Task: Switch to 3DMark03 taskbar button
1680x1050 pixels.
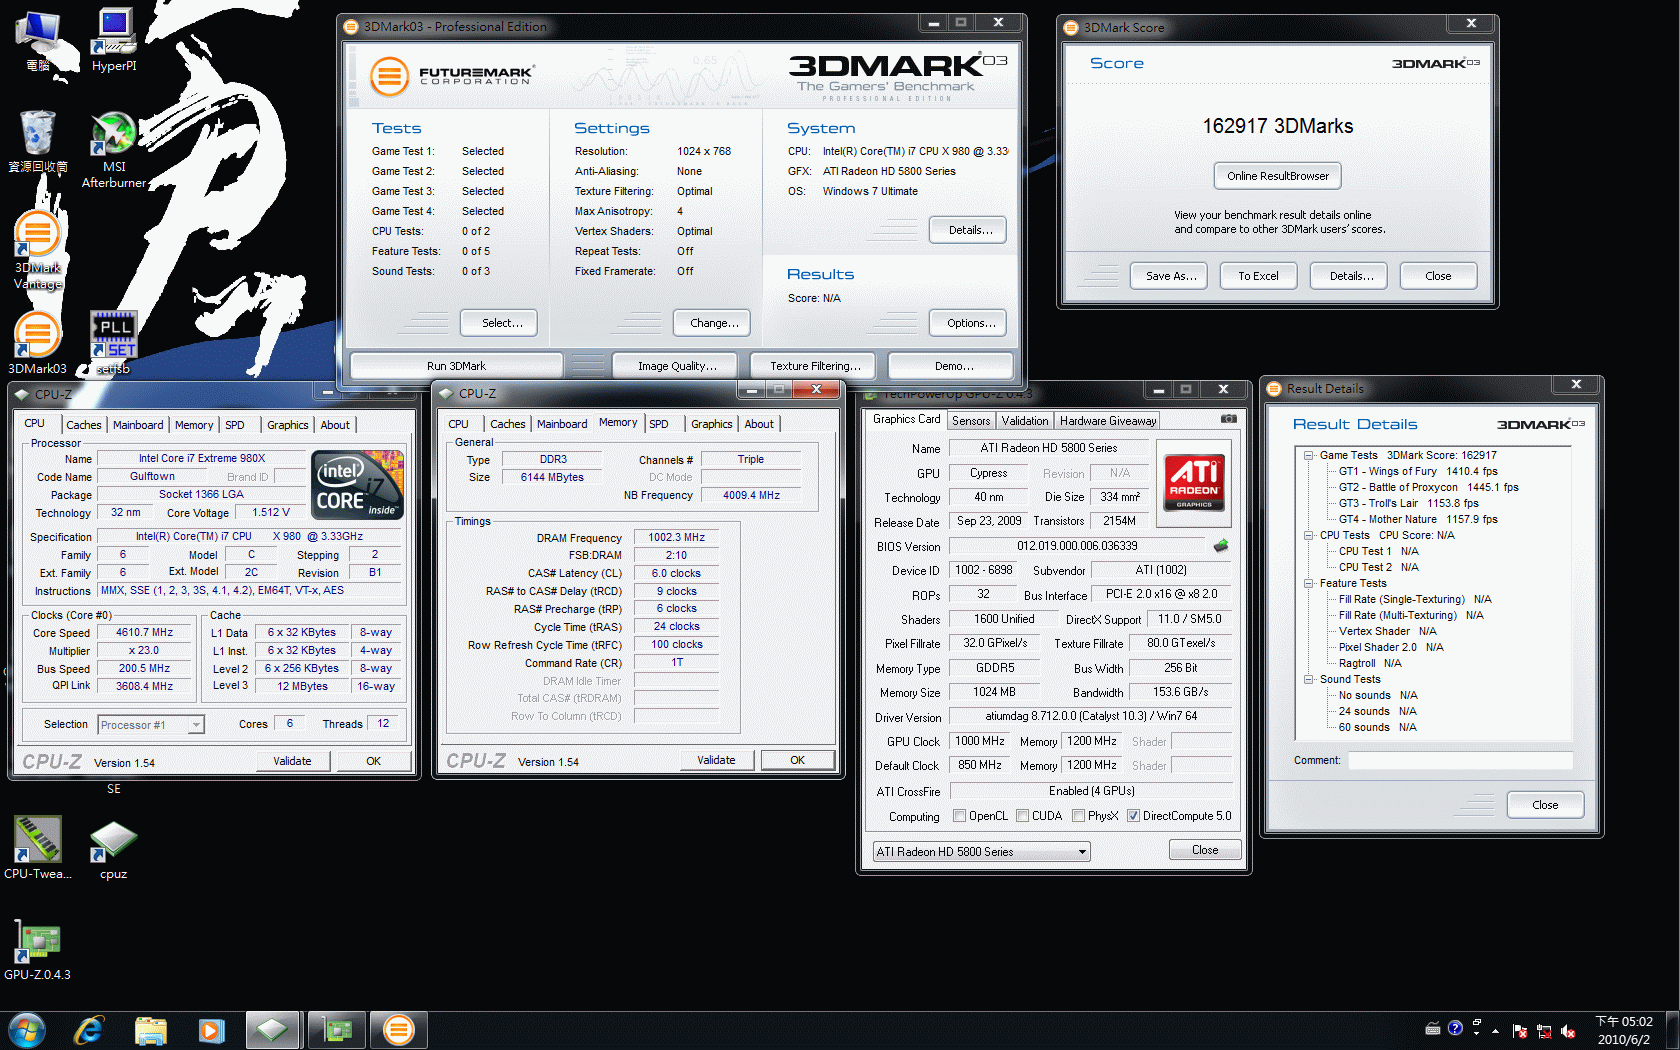Action: coord(399,1030)
